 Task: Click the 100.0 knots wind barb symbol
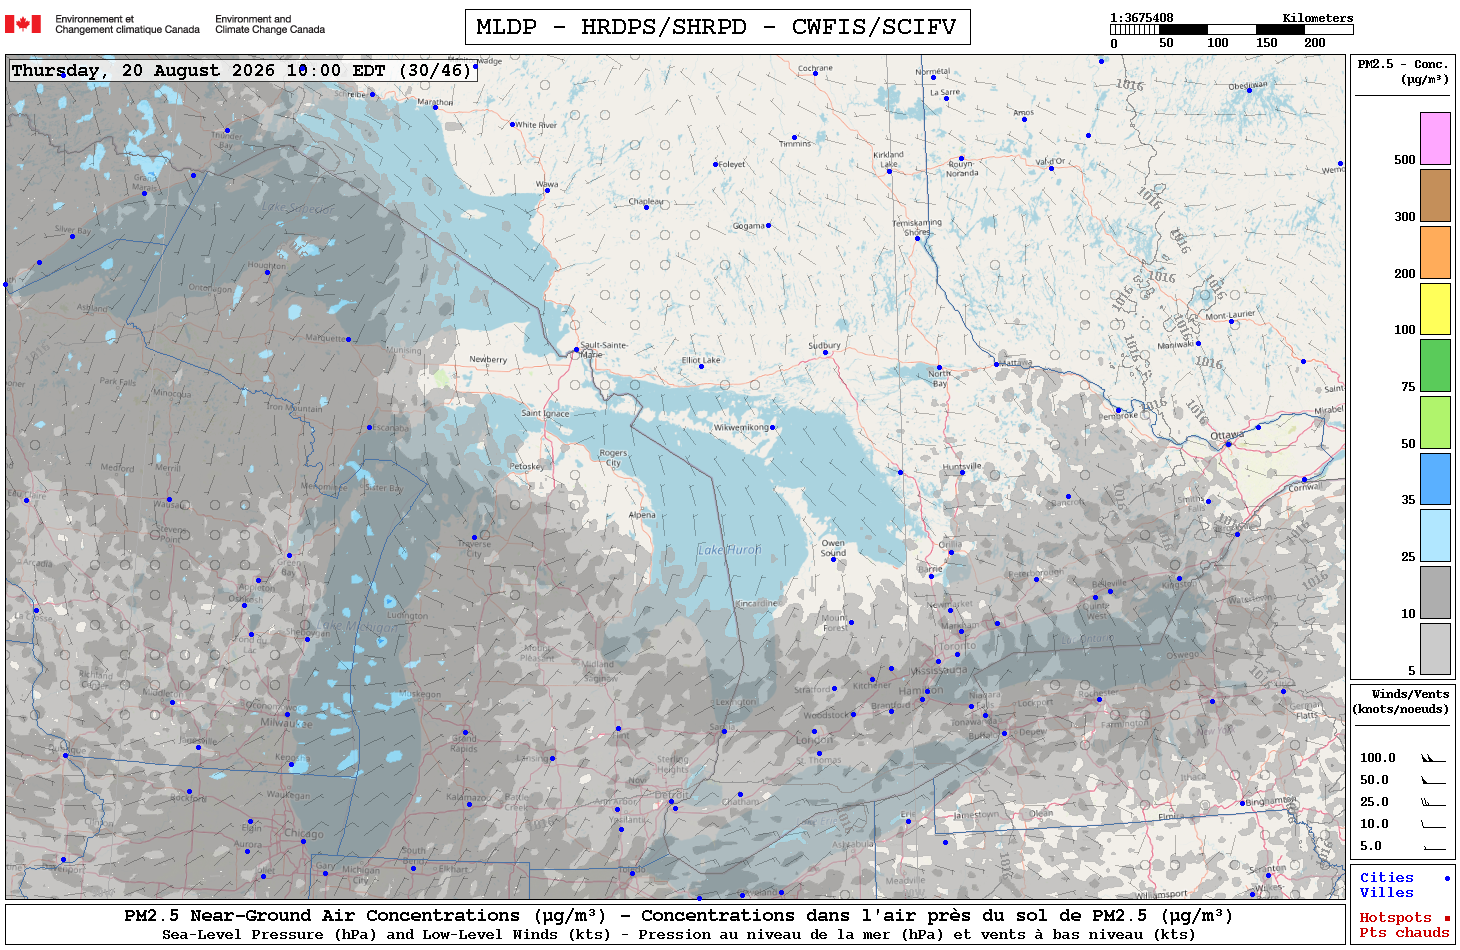click(1433, 758)
